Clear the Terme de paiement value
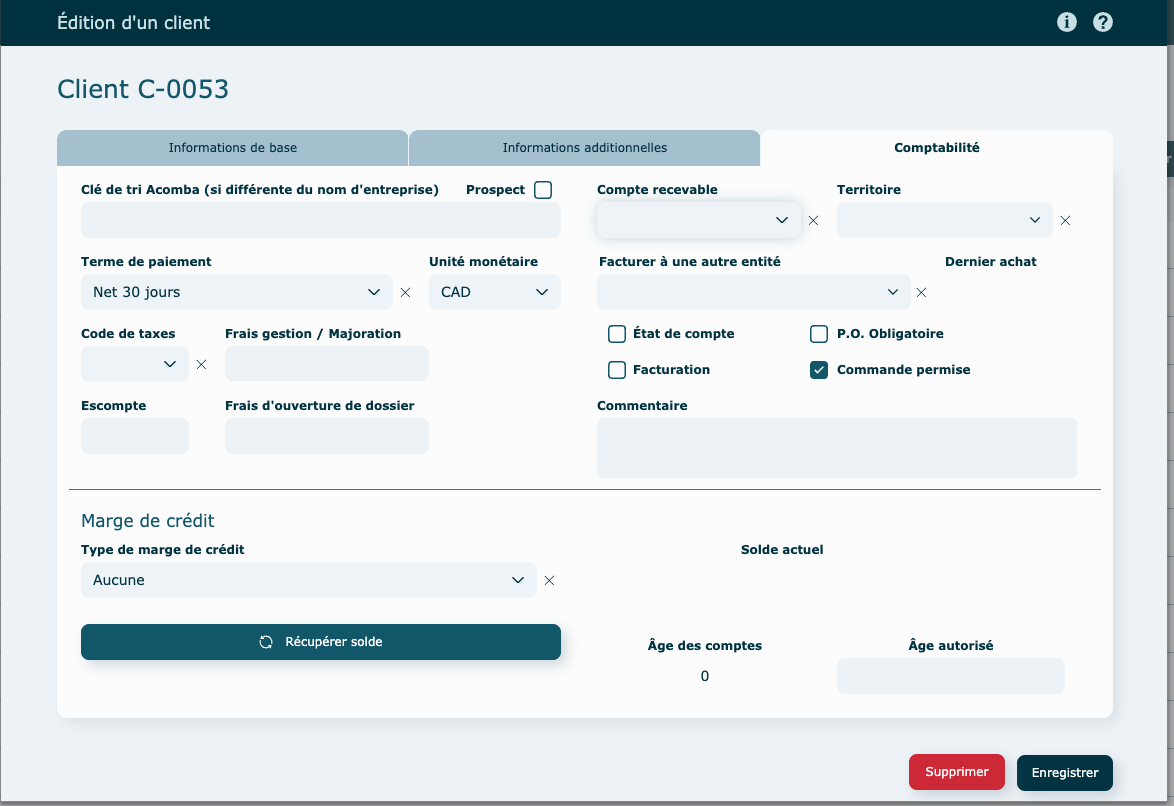Viewport: 1174px width, 806px height. [x=405, y=293]
